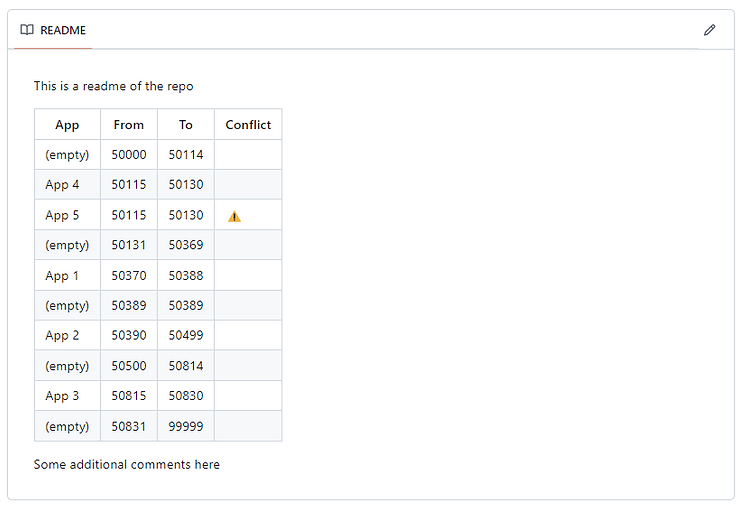Select the App 2 table cell
Screen dimensions: 740x512
(62, 336)
